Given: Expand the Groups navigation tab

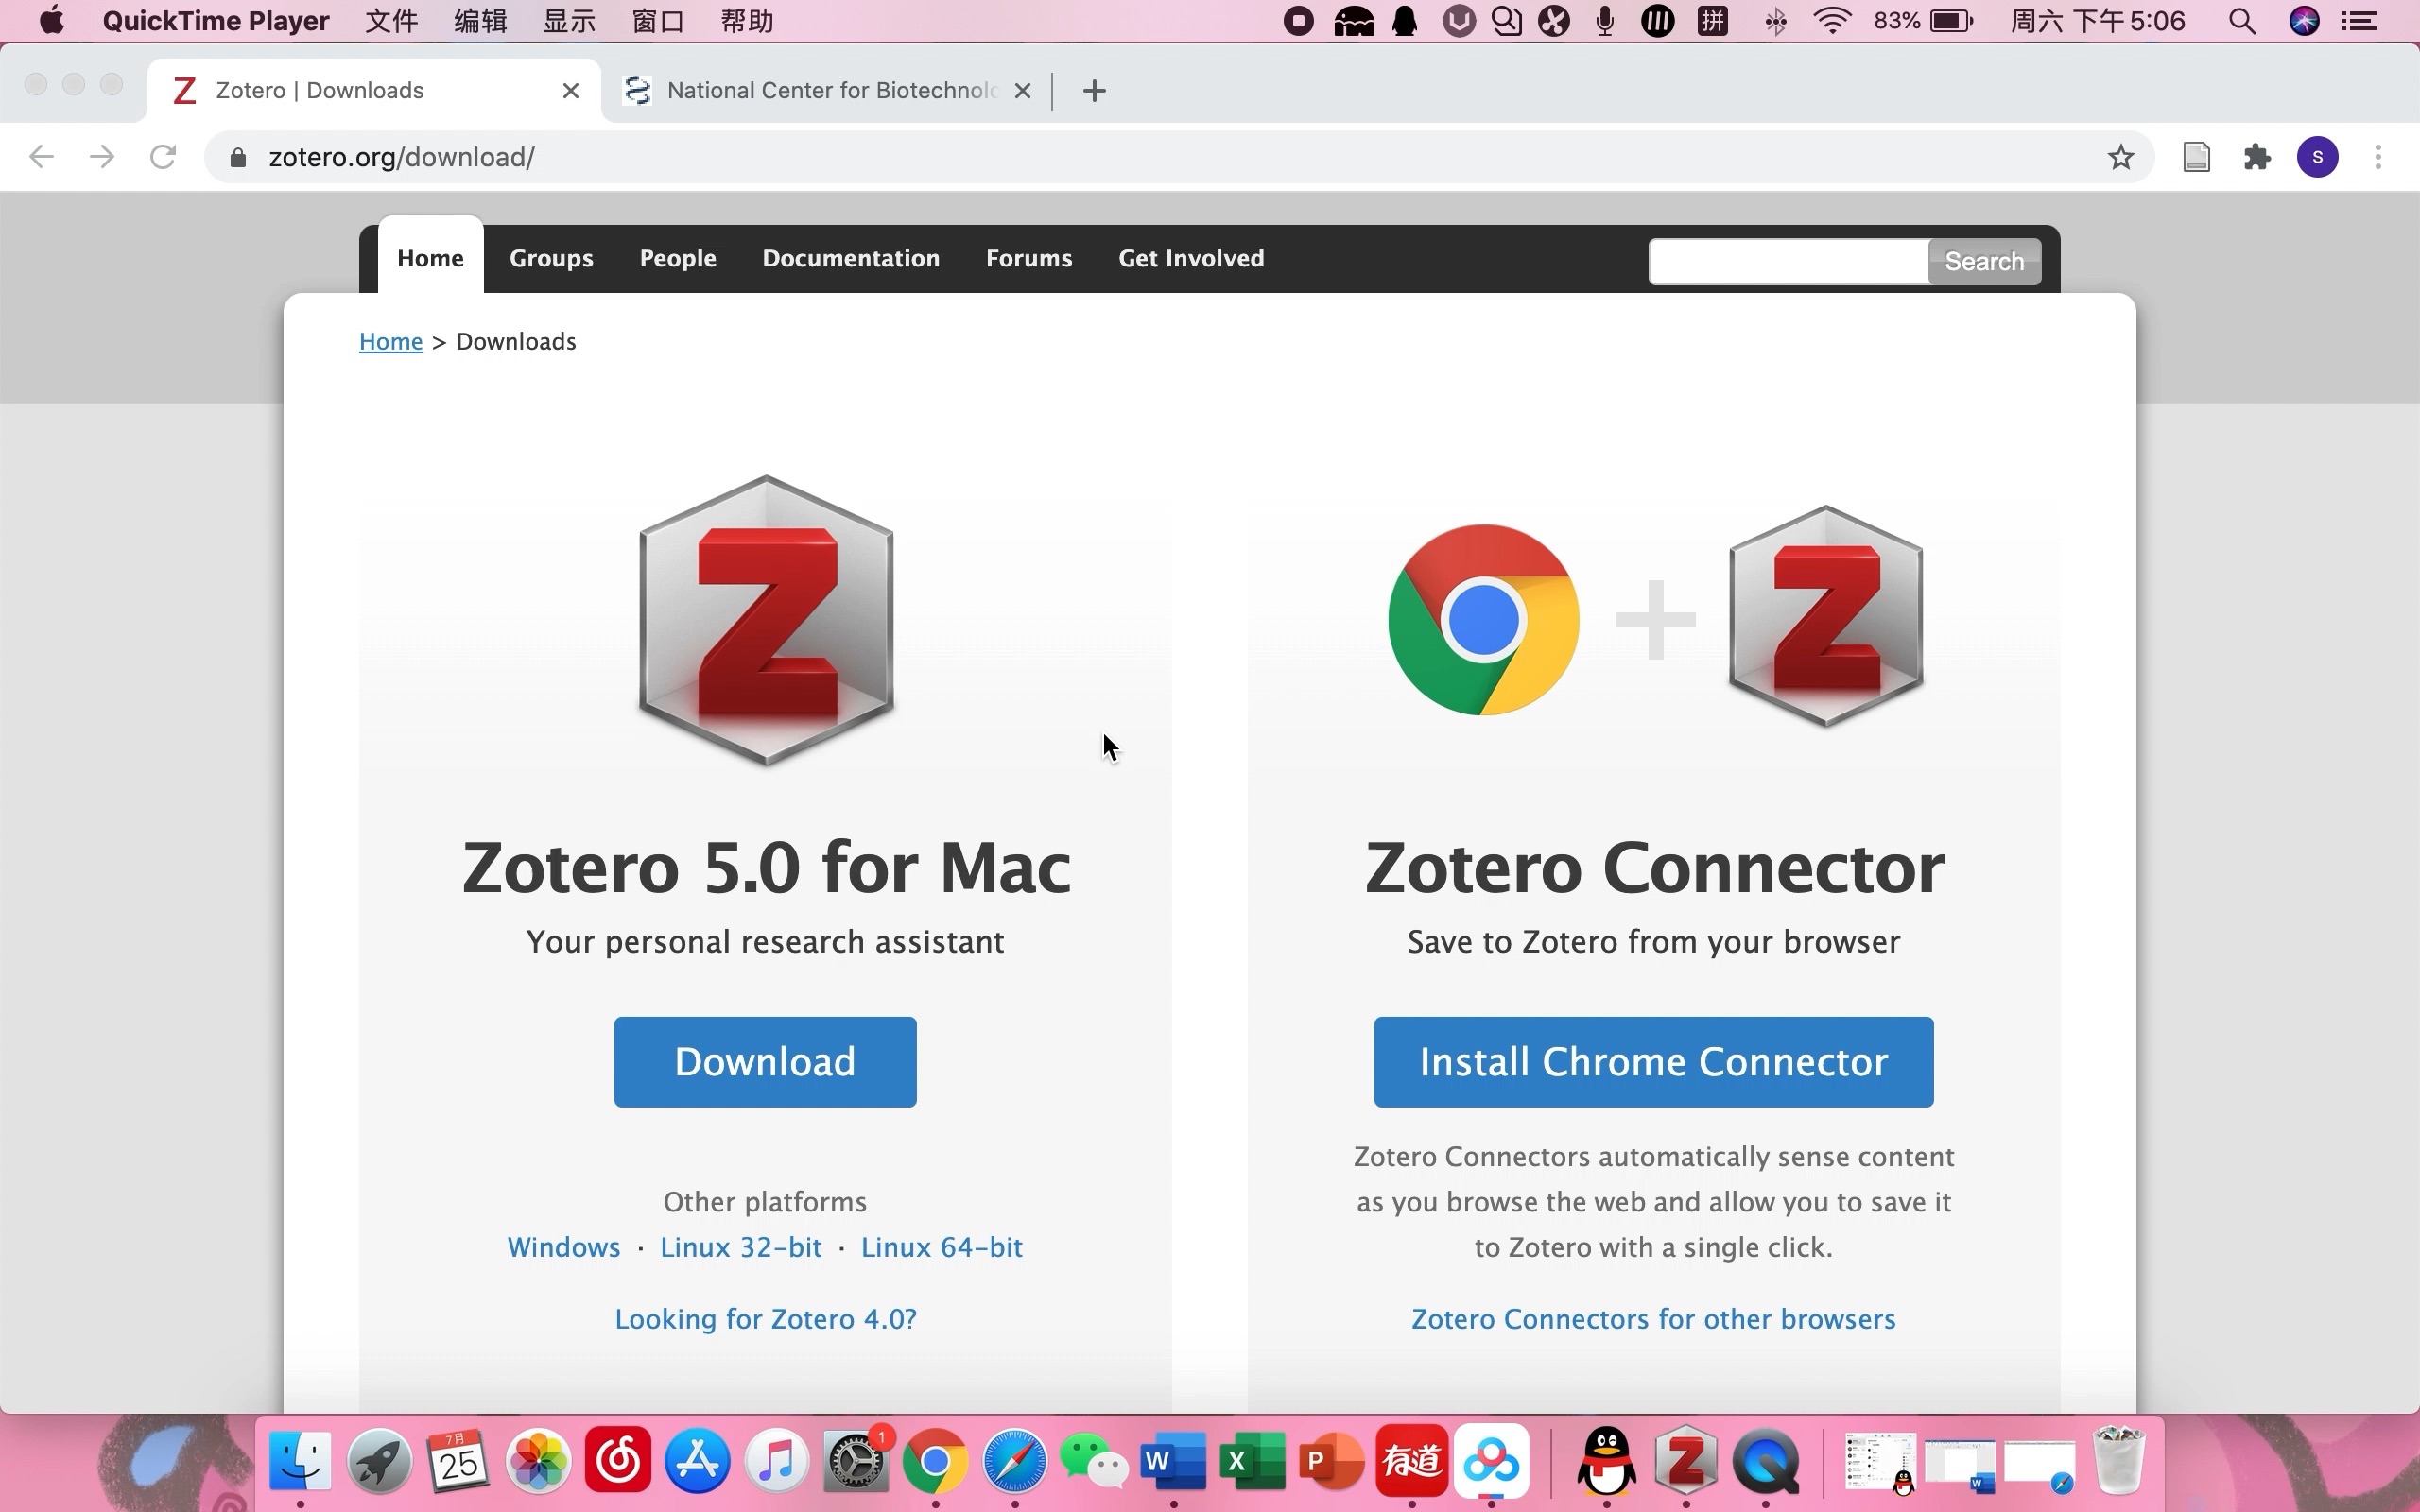Looking at the screenshot, I should (552, 258).
